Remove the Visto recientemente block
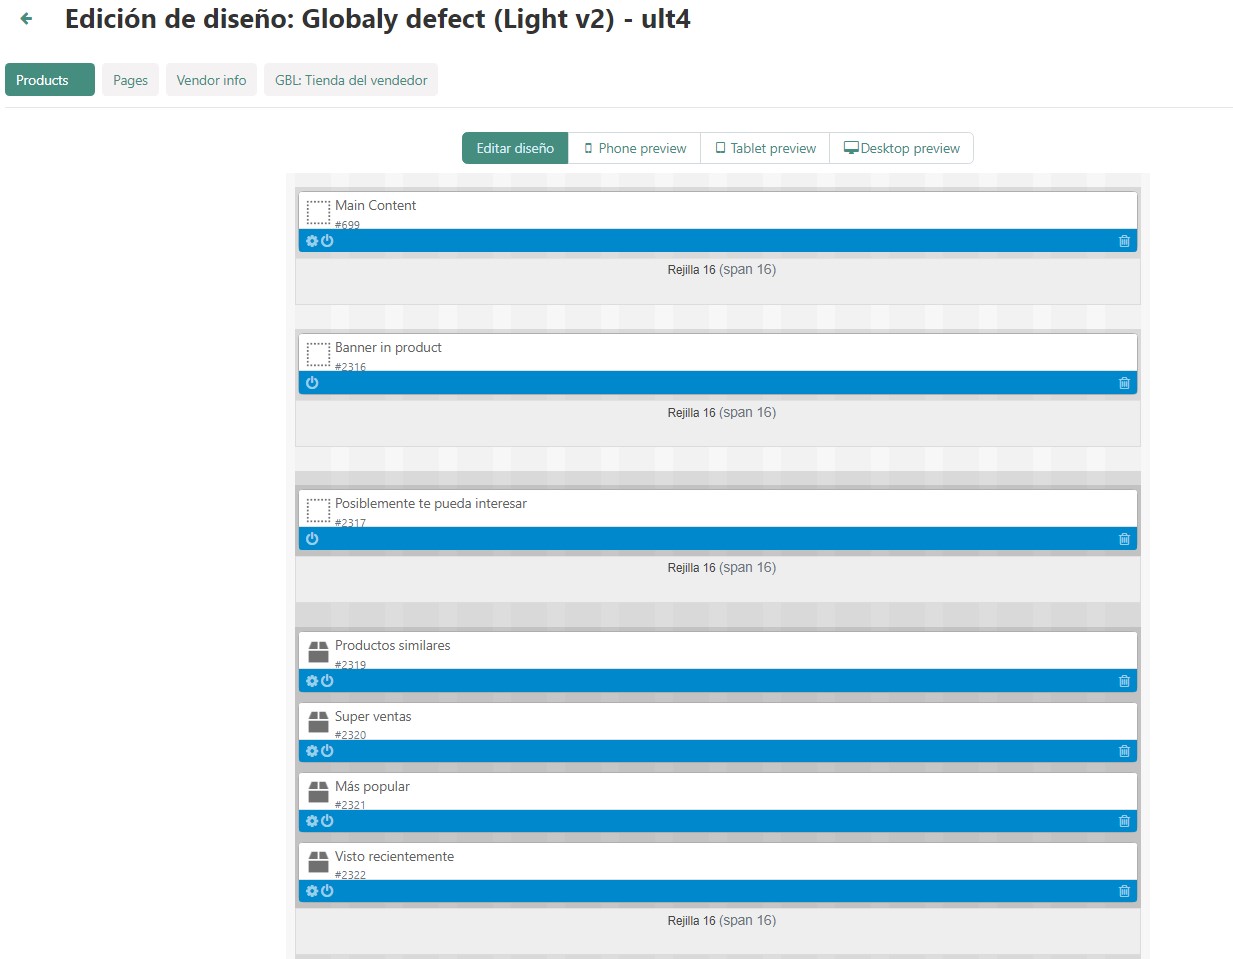The width and height of the screenshot is (1233, 959). pyautogui.click(x=1124, y=891)
